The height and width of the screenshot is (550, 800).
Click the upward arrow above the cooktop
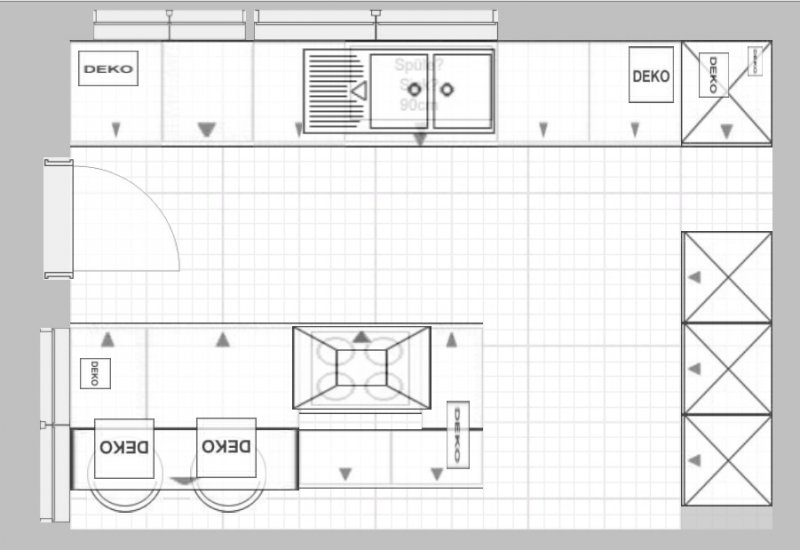coord(362,336)
